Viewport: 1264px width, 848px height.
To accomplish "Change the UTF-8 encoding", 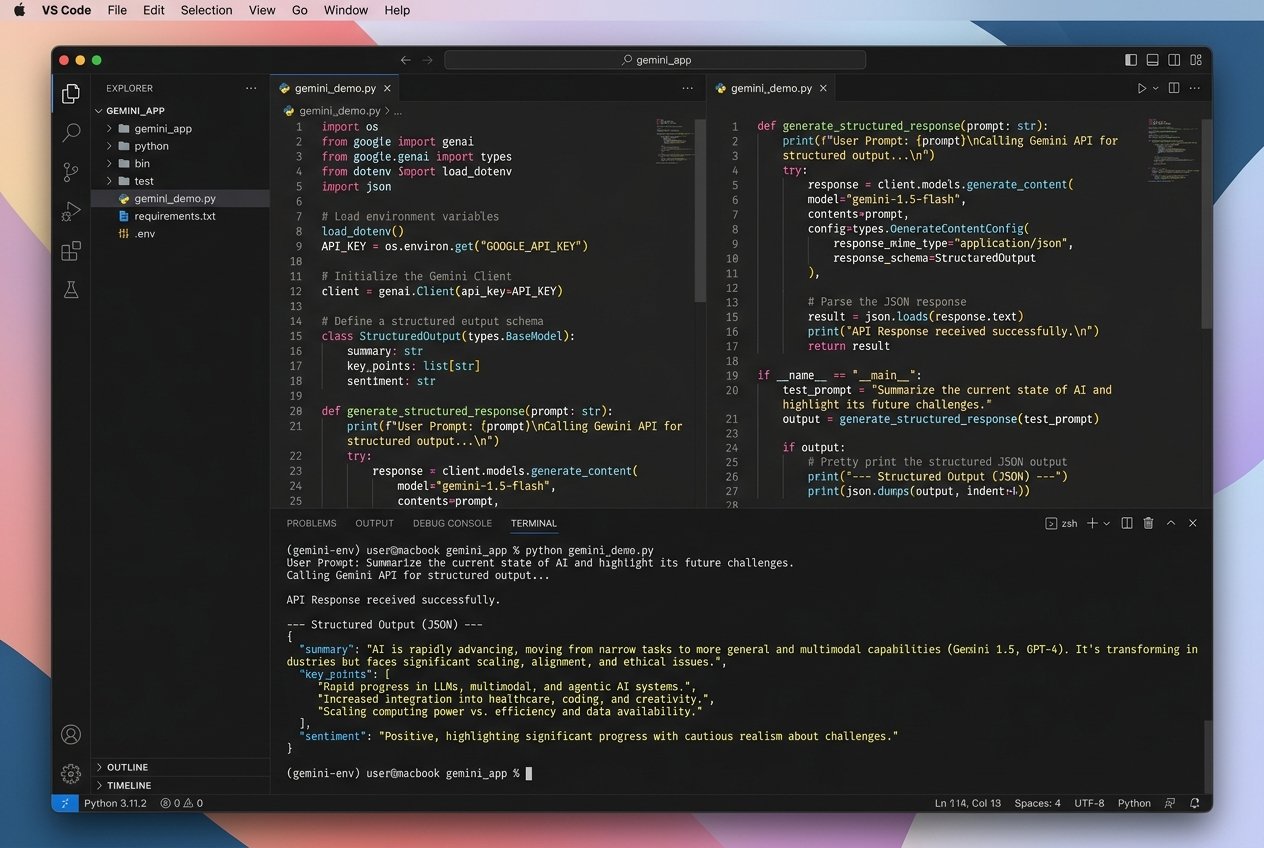I will tap(1090, 803).
